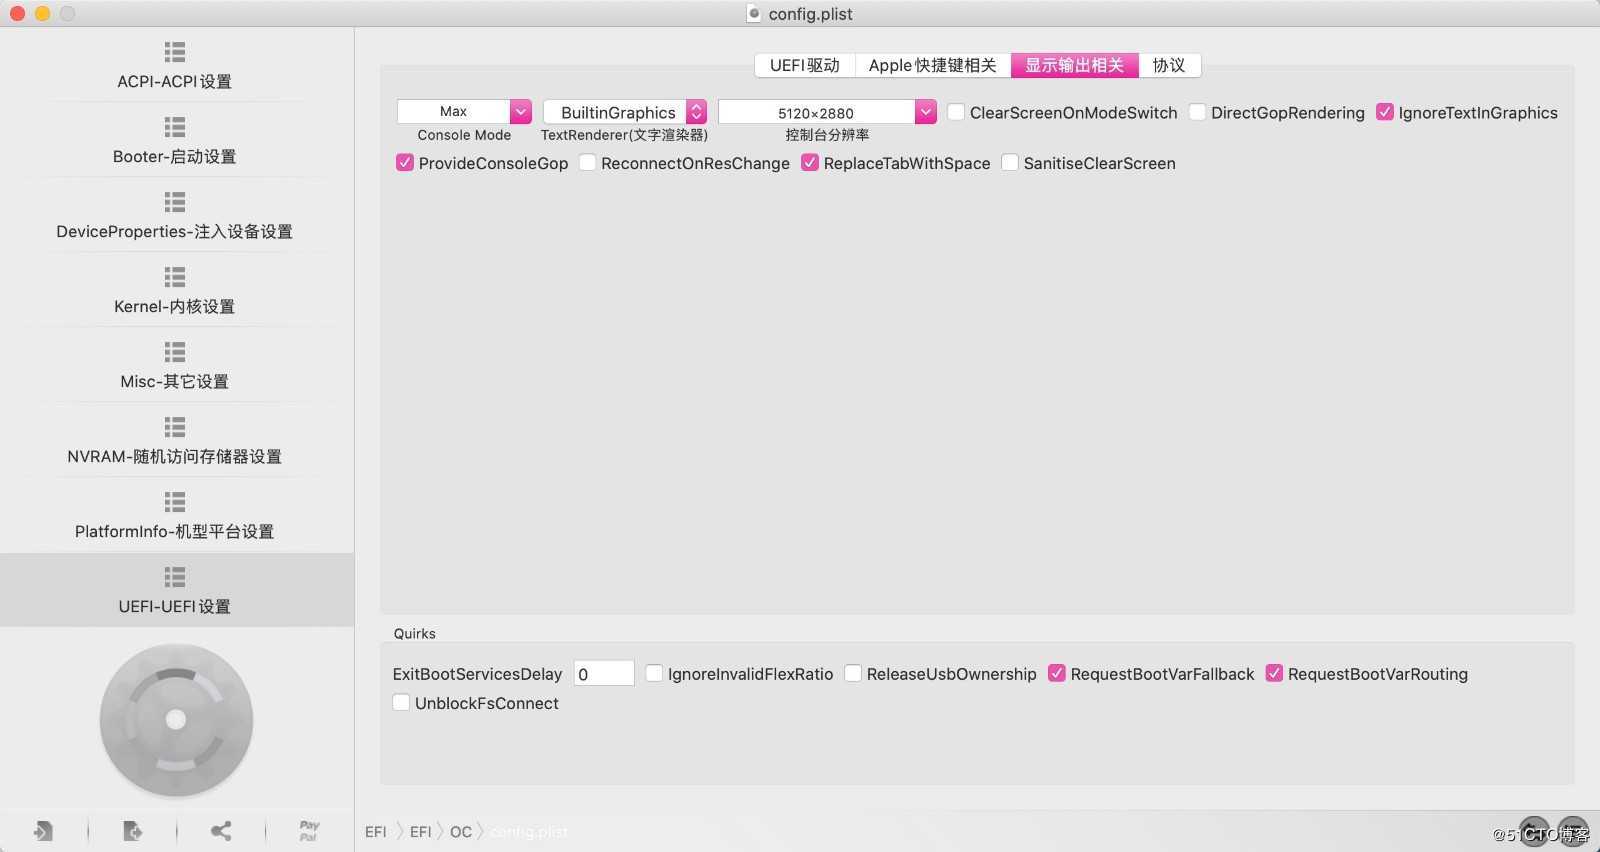
Task: Open 控制台分辨率 resolution dropdown arrow
Action: click(x=926, y=112)
